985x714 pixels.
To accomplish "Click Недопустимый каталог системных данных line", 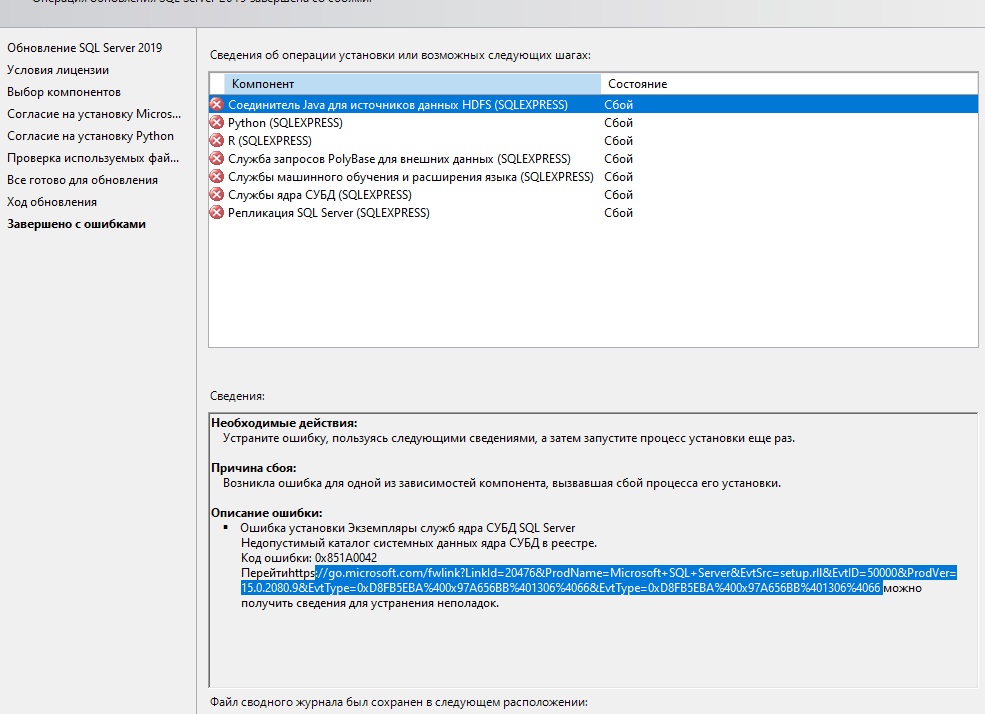I will 419,543.
